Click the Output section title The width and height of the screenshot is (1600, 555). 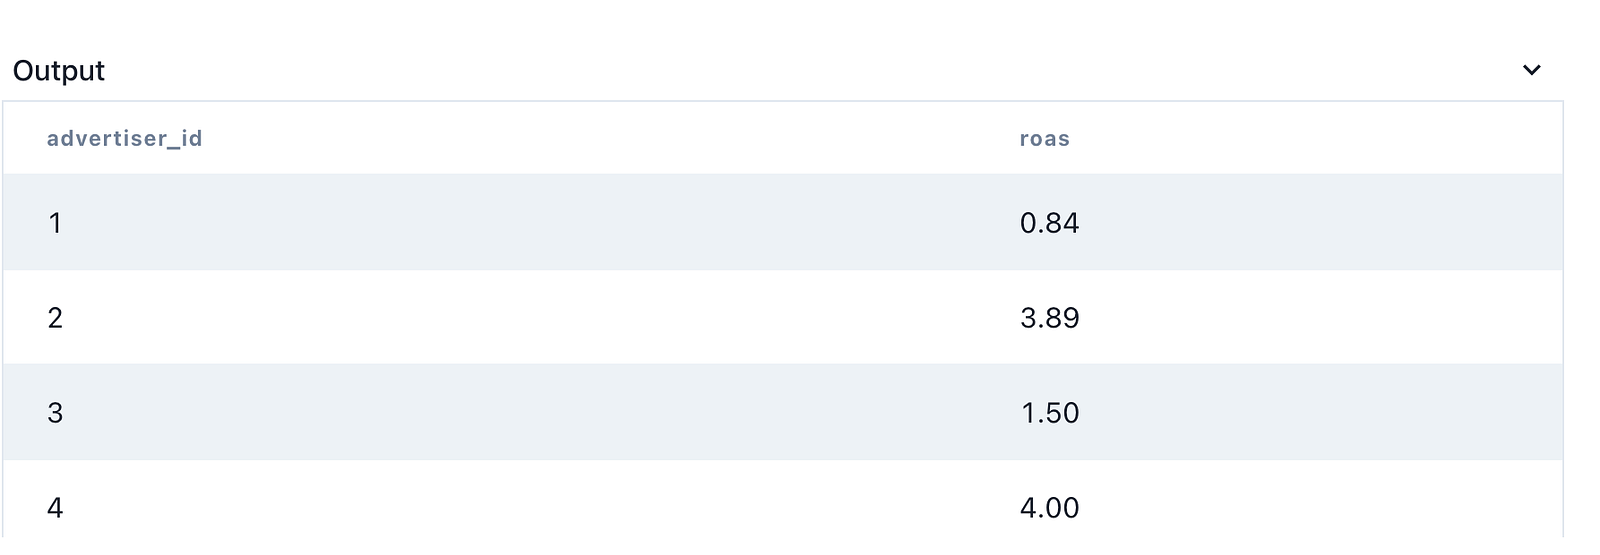pyautogui.click(x=59, y=71)
